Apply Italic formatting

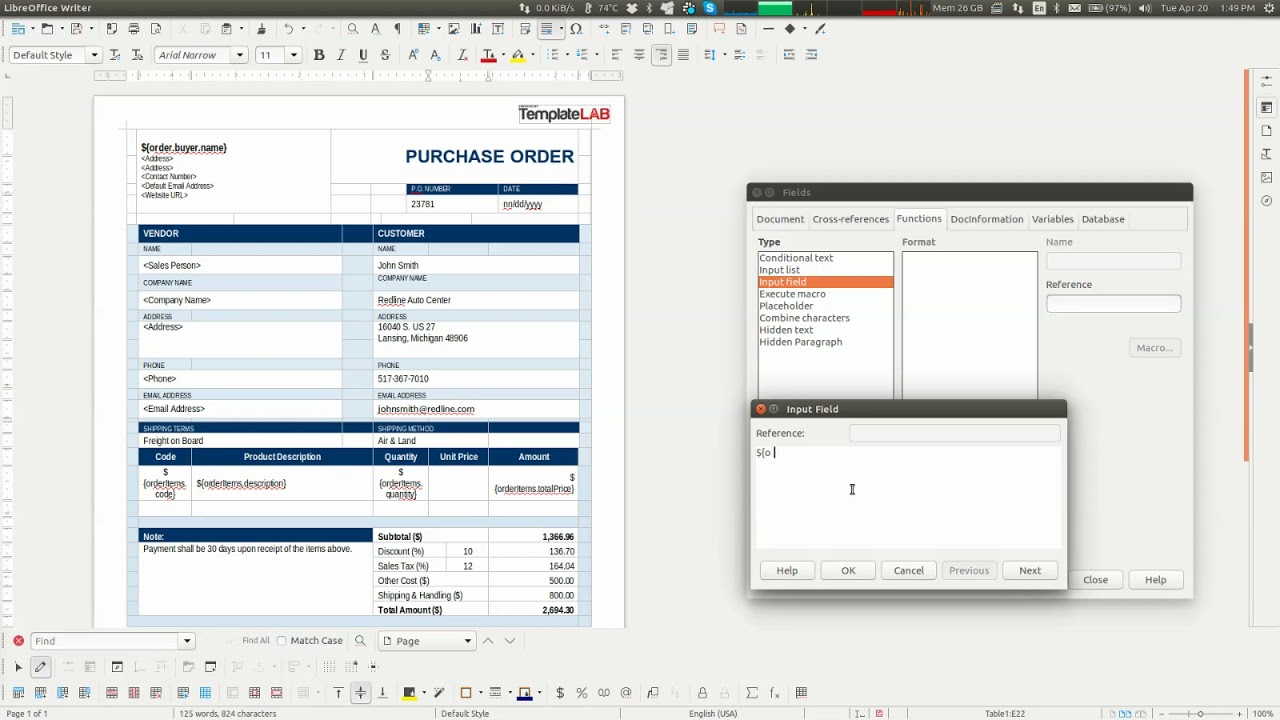pyautogui.click(x=341, y=55)
